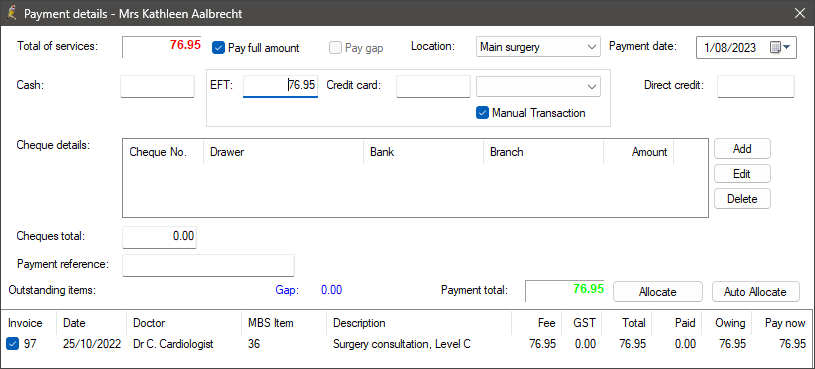Click the Invoice column header

pos(29,323)
